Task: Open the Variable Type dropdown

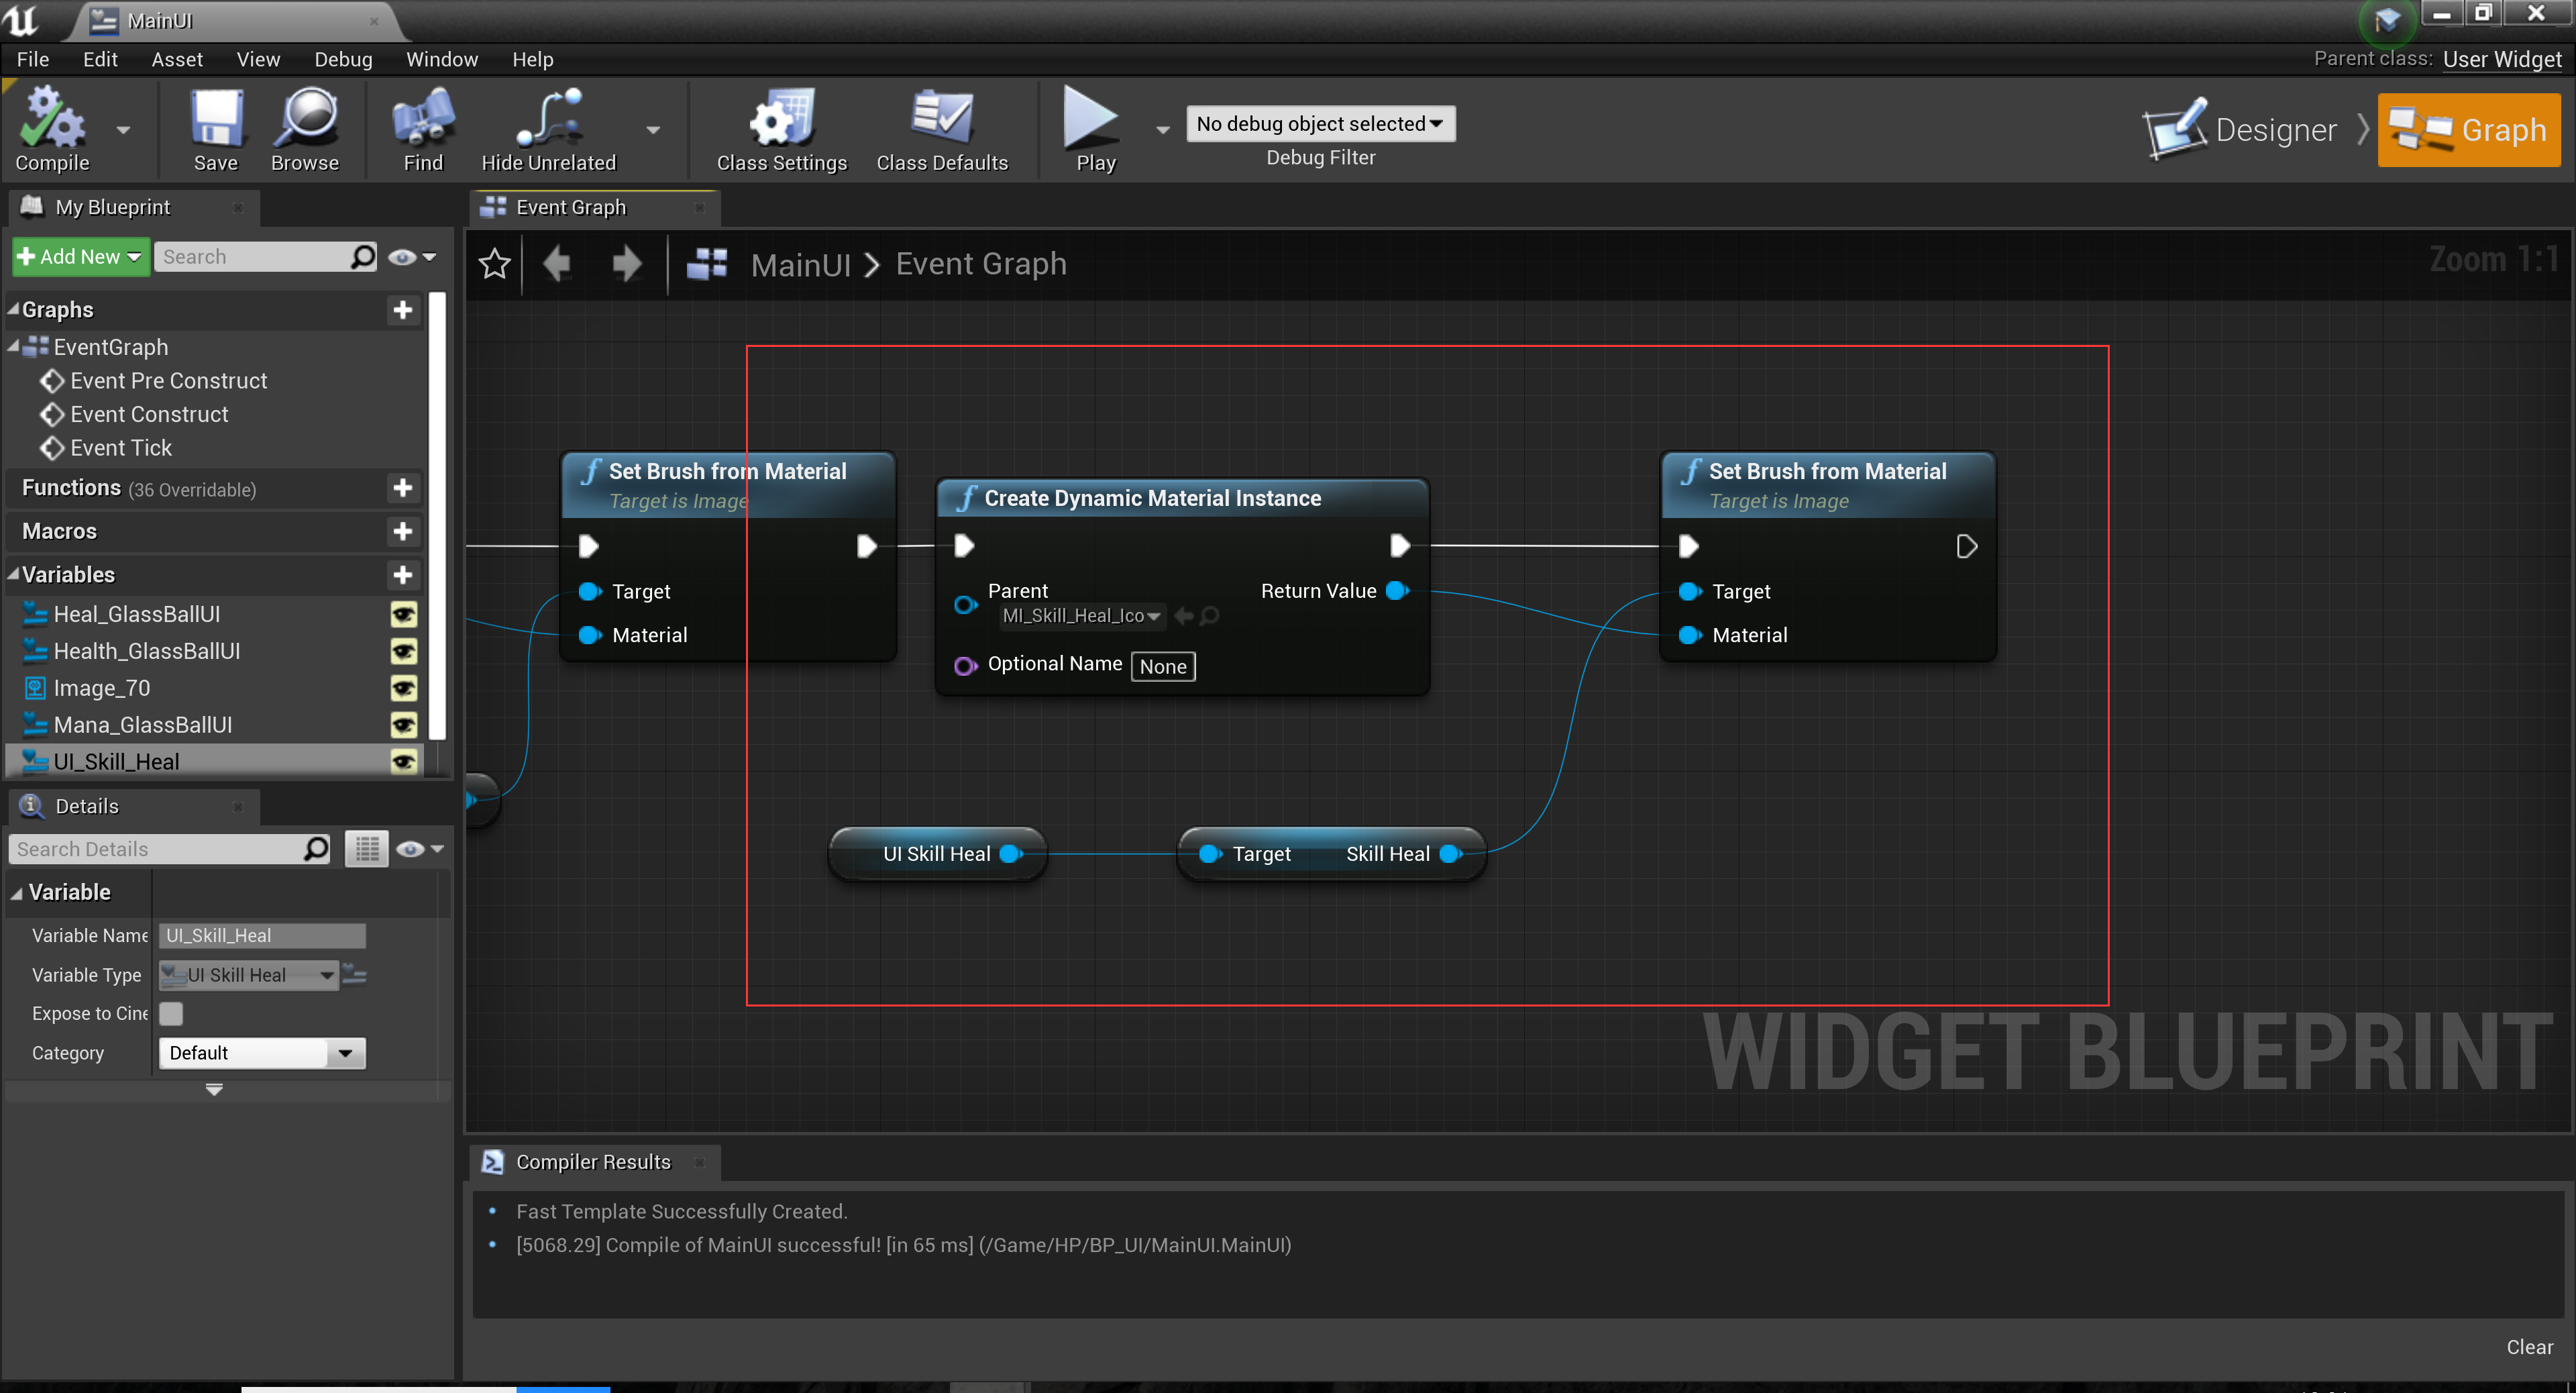Action: pos(250,975)
